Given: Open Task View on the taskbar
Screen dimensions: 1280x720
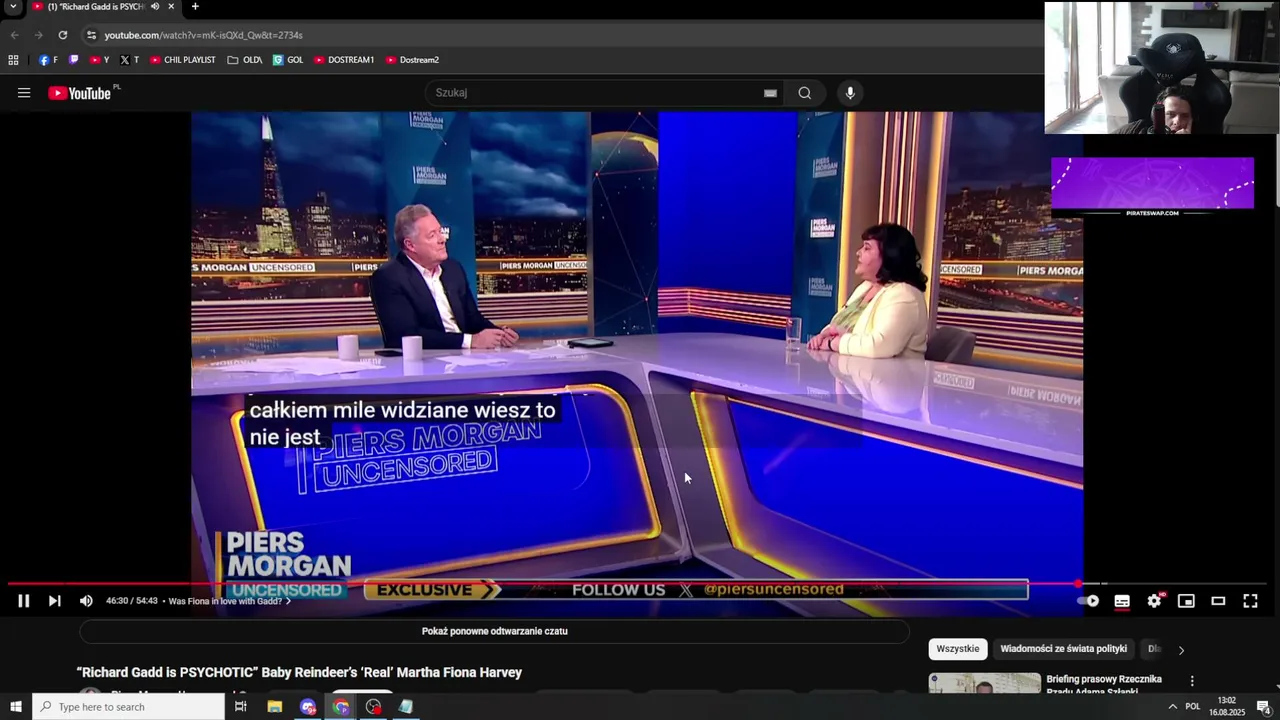Looking at the screenshot, I should [241, 707].
